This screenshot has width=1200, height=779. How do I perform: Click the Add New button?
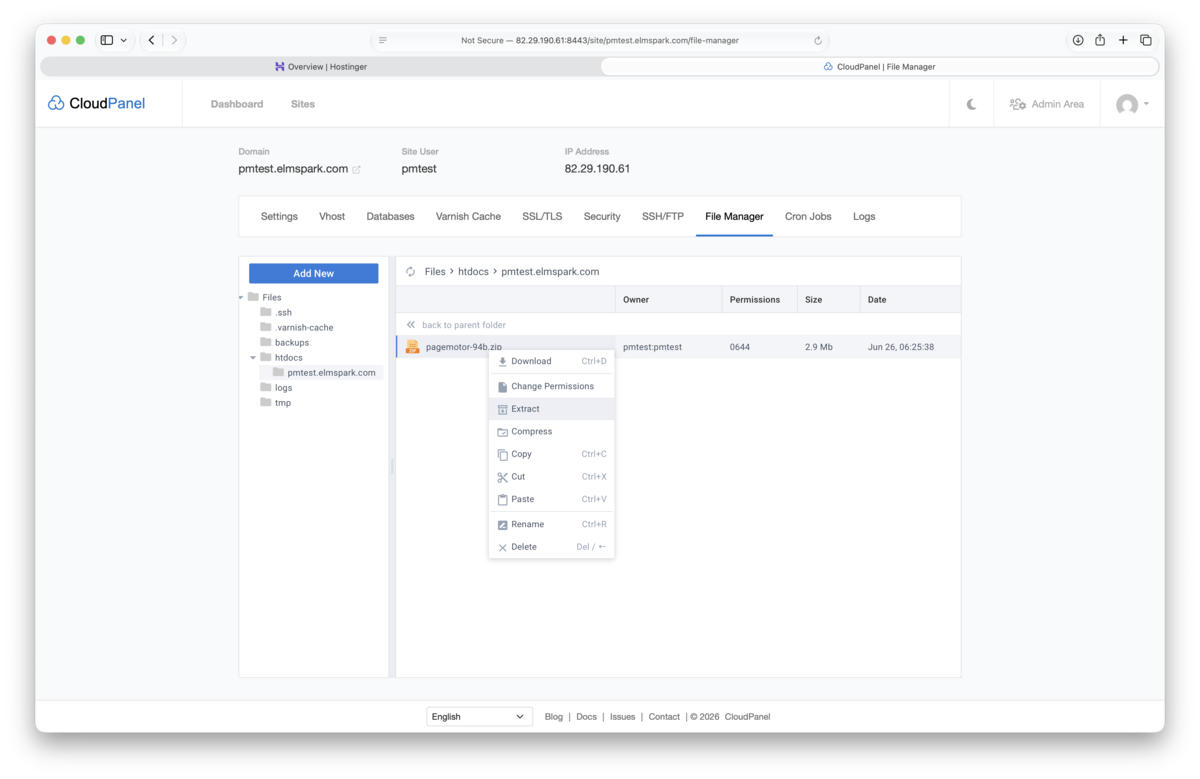313,273
